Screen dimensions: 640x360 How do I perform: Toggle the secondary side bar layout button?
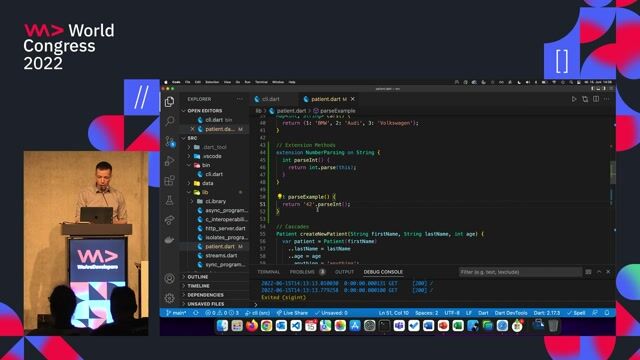(x=604, y=89)
